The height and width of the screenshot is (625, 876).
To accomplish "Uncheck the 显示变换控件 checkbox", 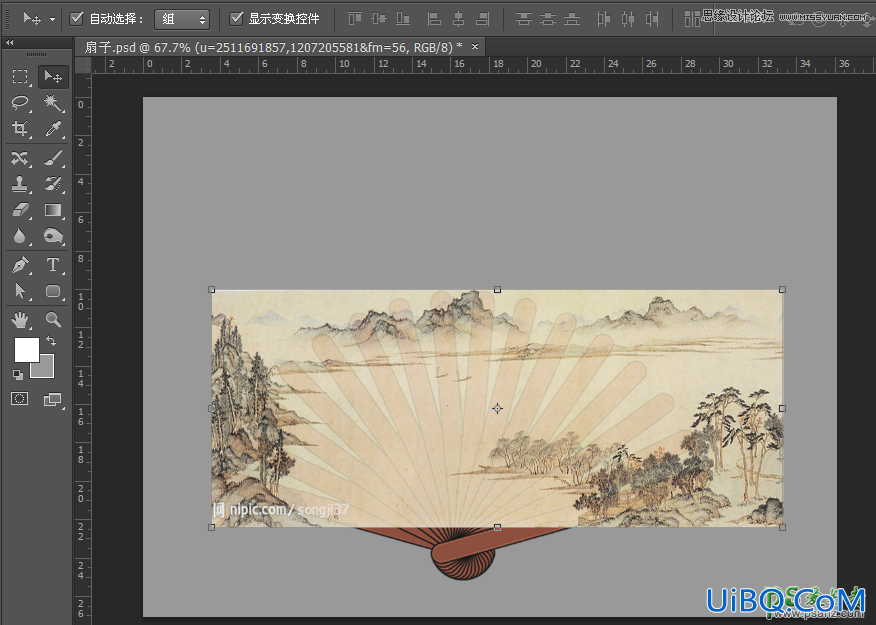I will coord(236,18).
